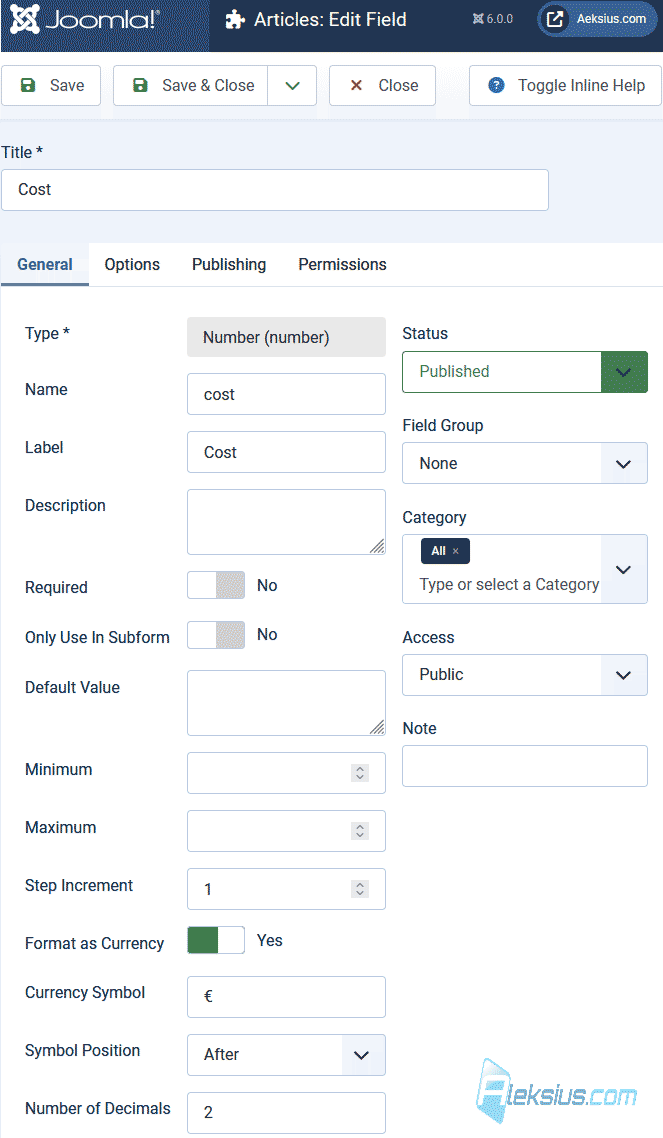Open the Status dropdown showing Published
This screenshot has width=663, height=1138.
click(x=524, y=372)
